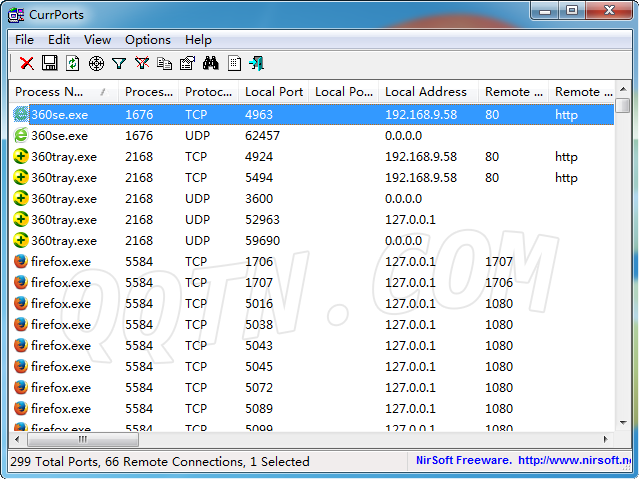Click the save floppy disk icon
This screenshot has height=480, width=640.
[49, 64]
